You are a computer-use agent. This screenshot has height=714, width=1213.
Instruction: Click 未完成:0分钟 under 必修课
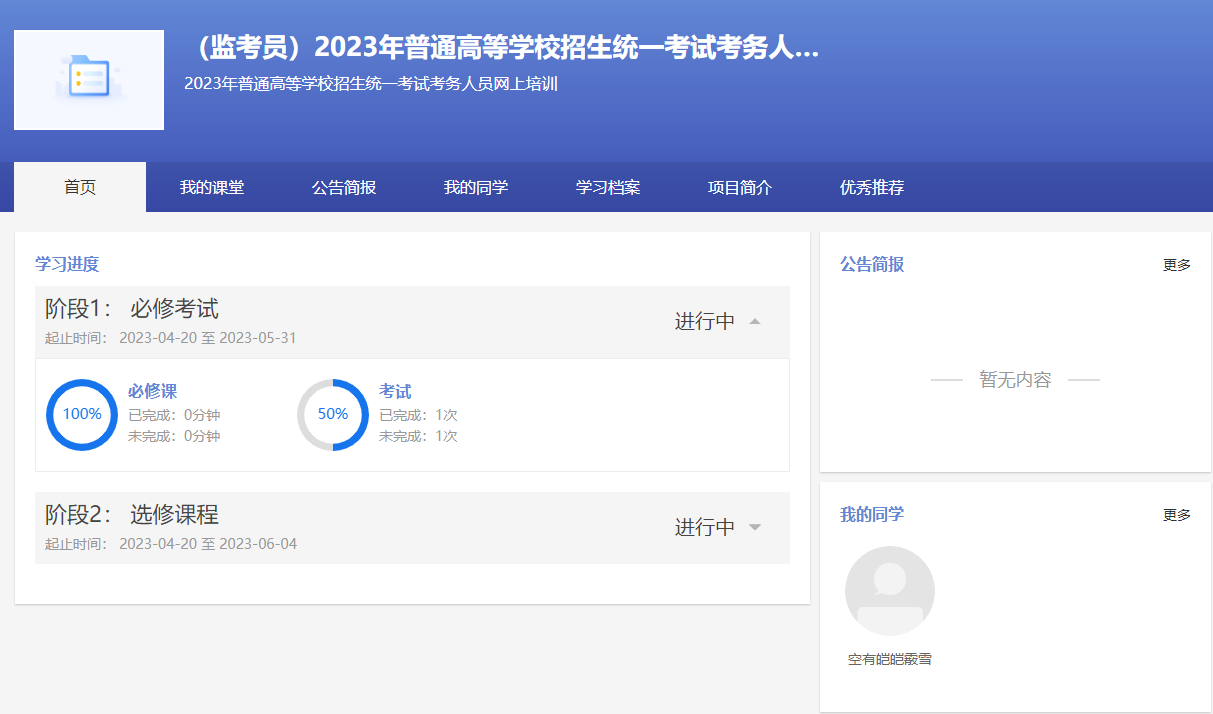(x=174, y=436)
